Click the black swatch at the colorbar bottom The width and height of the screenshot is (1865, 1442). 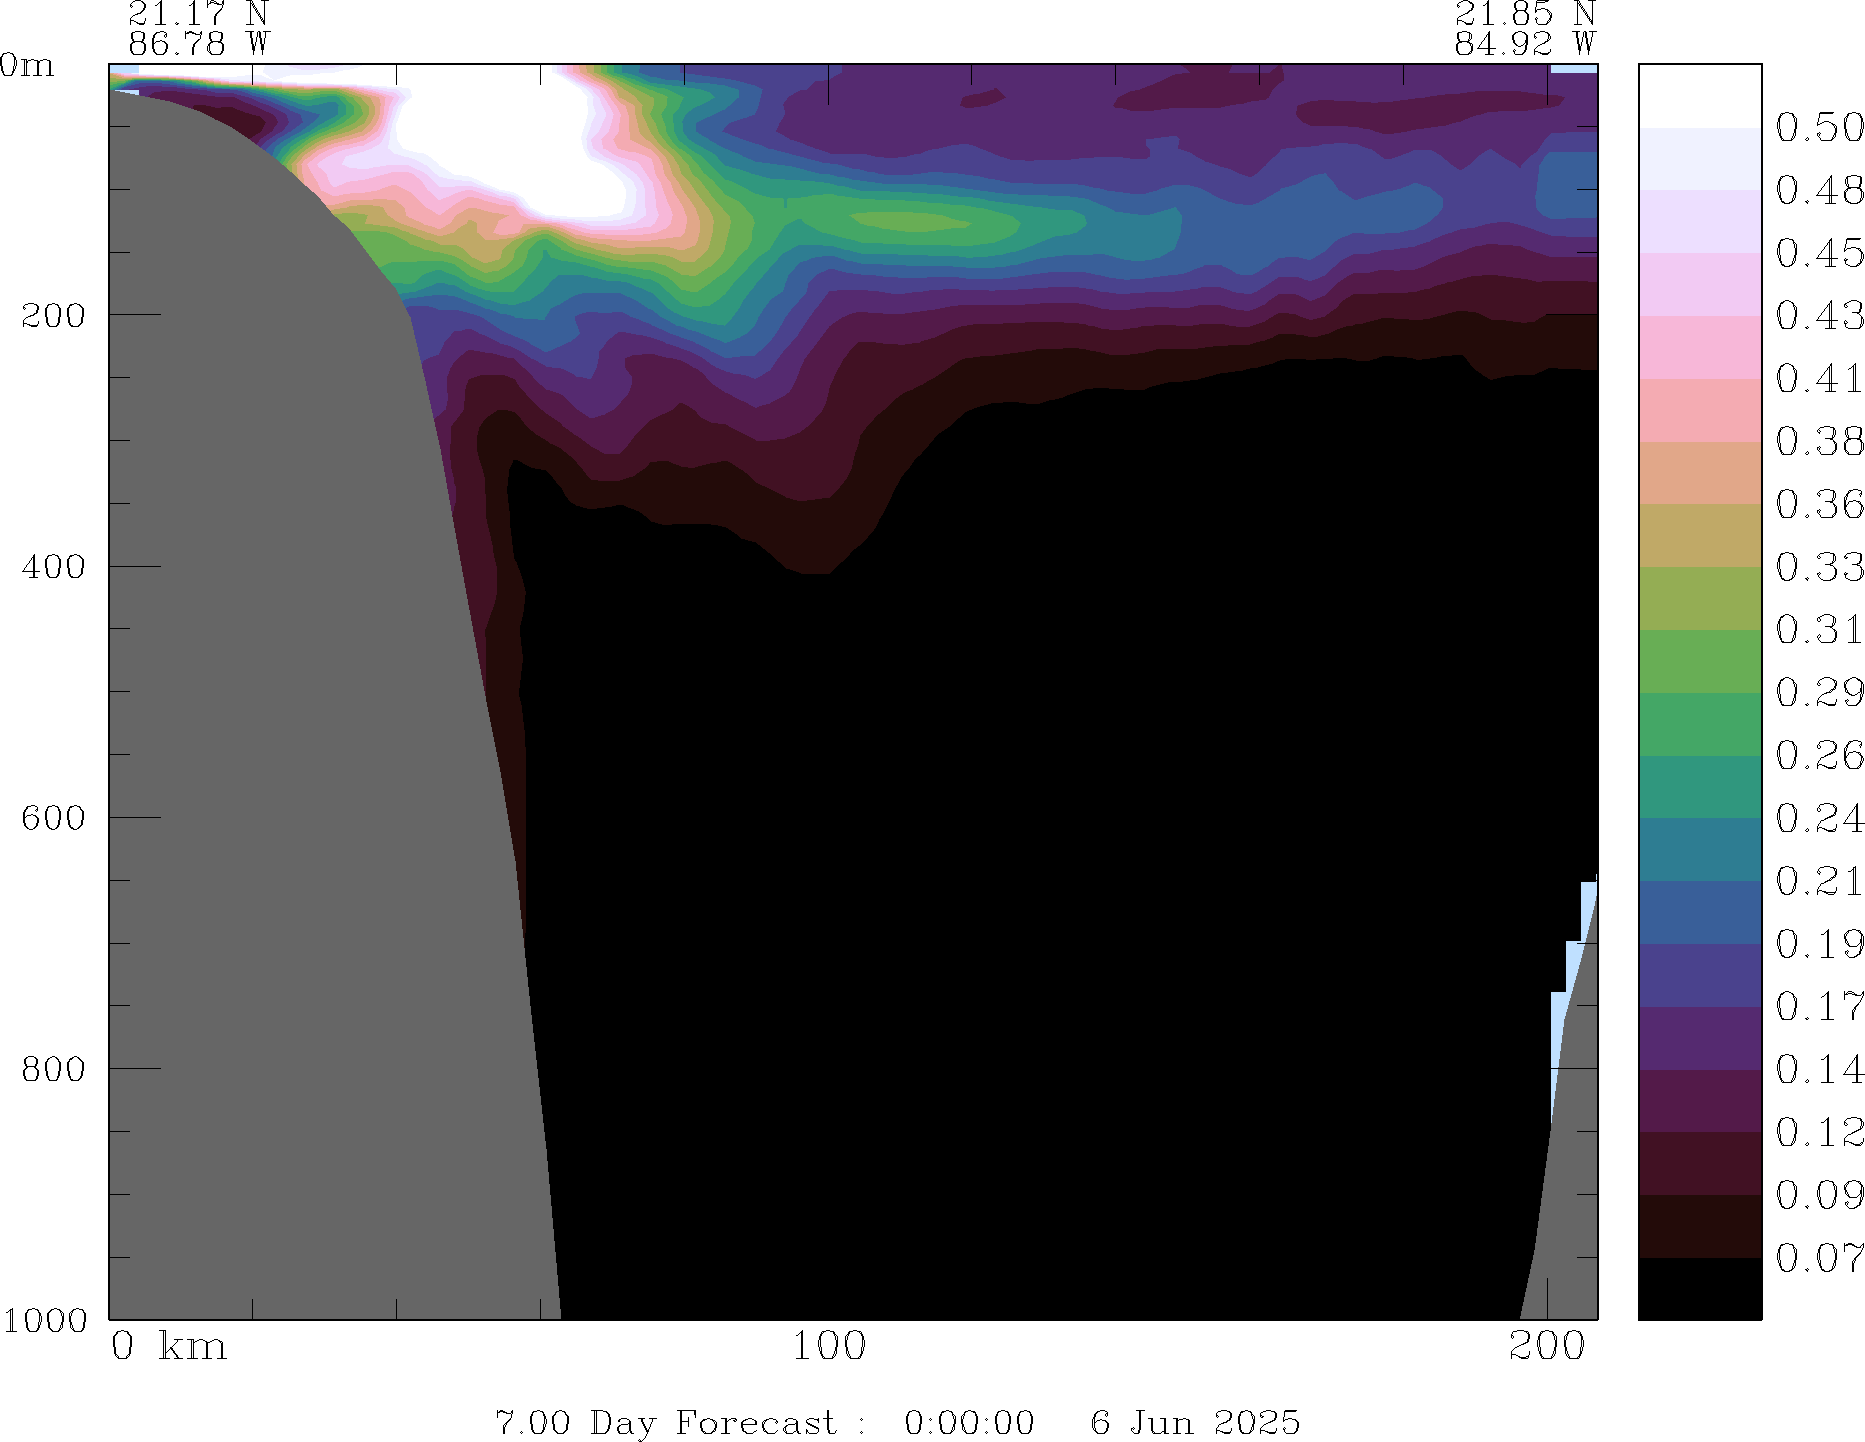1699,1289
